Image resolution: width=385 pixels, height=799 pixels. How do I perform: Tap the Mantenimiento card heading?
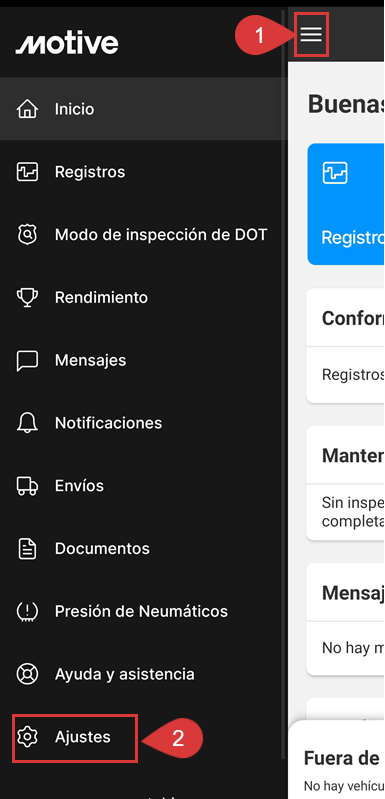[352, 456]
